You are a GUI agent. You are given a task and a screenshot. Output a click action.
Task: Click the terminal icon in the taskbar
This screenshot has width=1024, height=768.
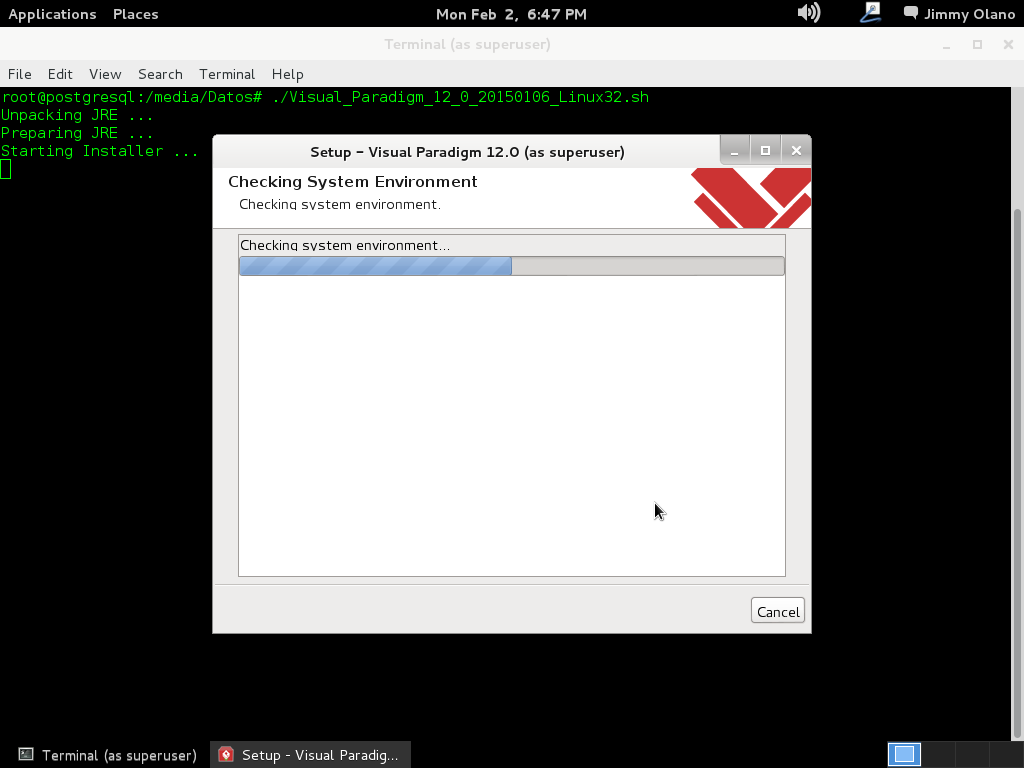pos(26,755)
